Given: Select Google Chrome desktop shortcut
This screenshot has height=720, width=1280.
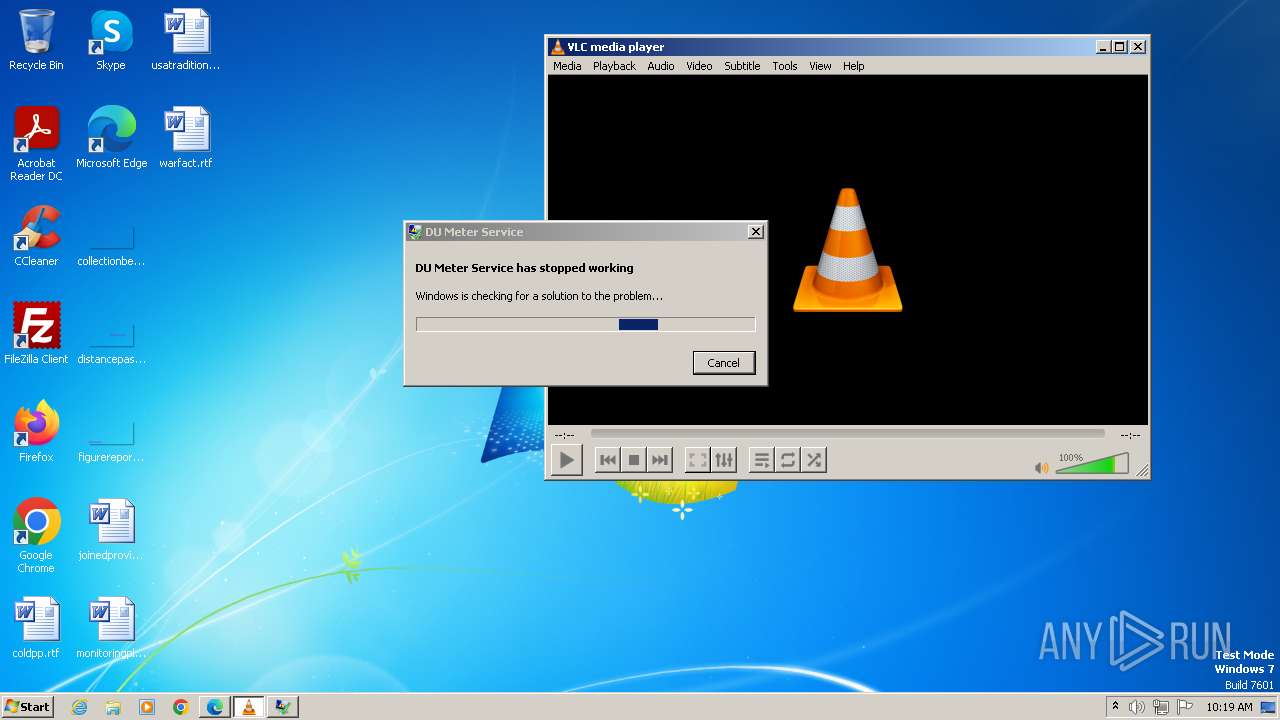Looking at the screenshot, I should click(36, 536).
